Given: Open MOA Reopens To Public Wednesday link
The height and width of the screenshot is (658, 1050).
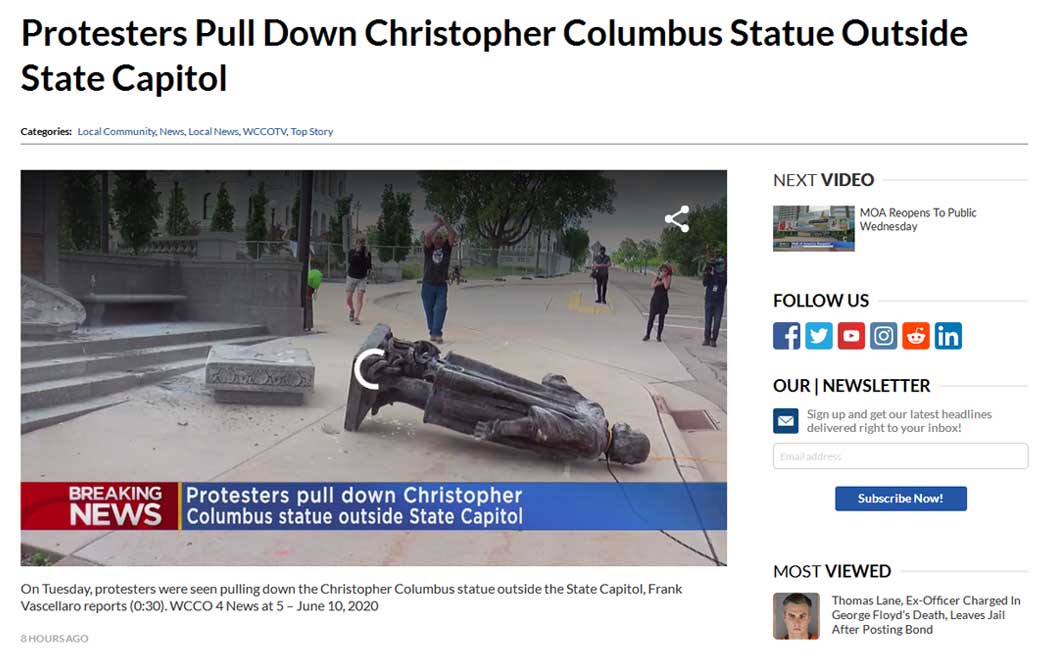Looking at the screenshot, I should [x=917, y=220].
